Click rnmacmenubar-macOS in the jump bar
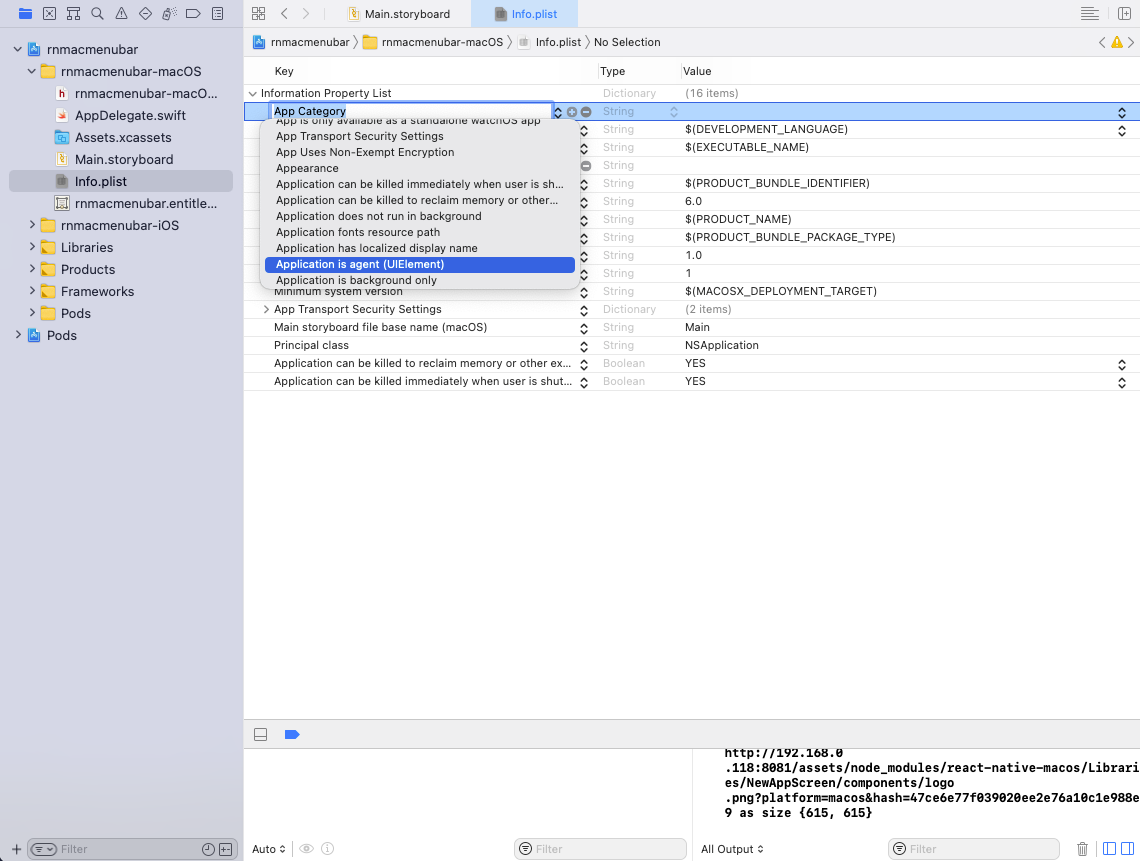The width and height of the screenshot is (1140, 861). point(433,42)
